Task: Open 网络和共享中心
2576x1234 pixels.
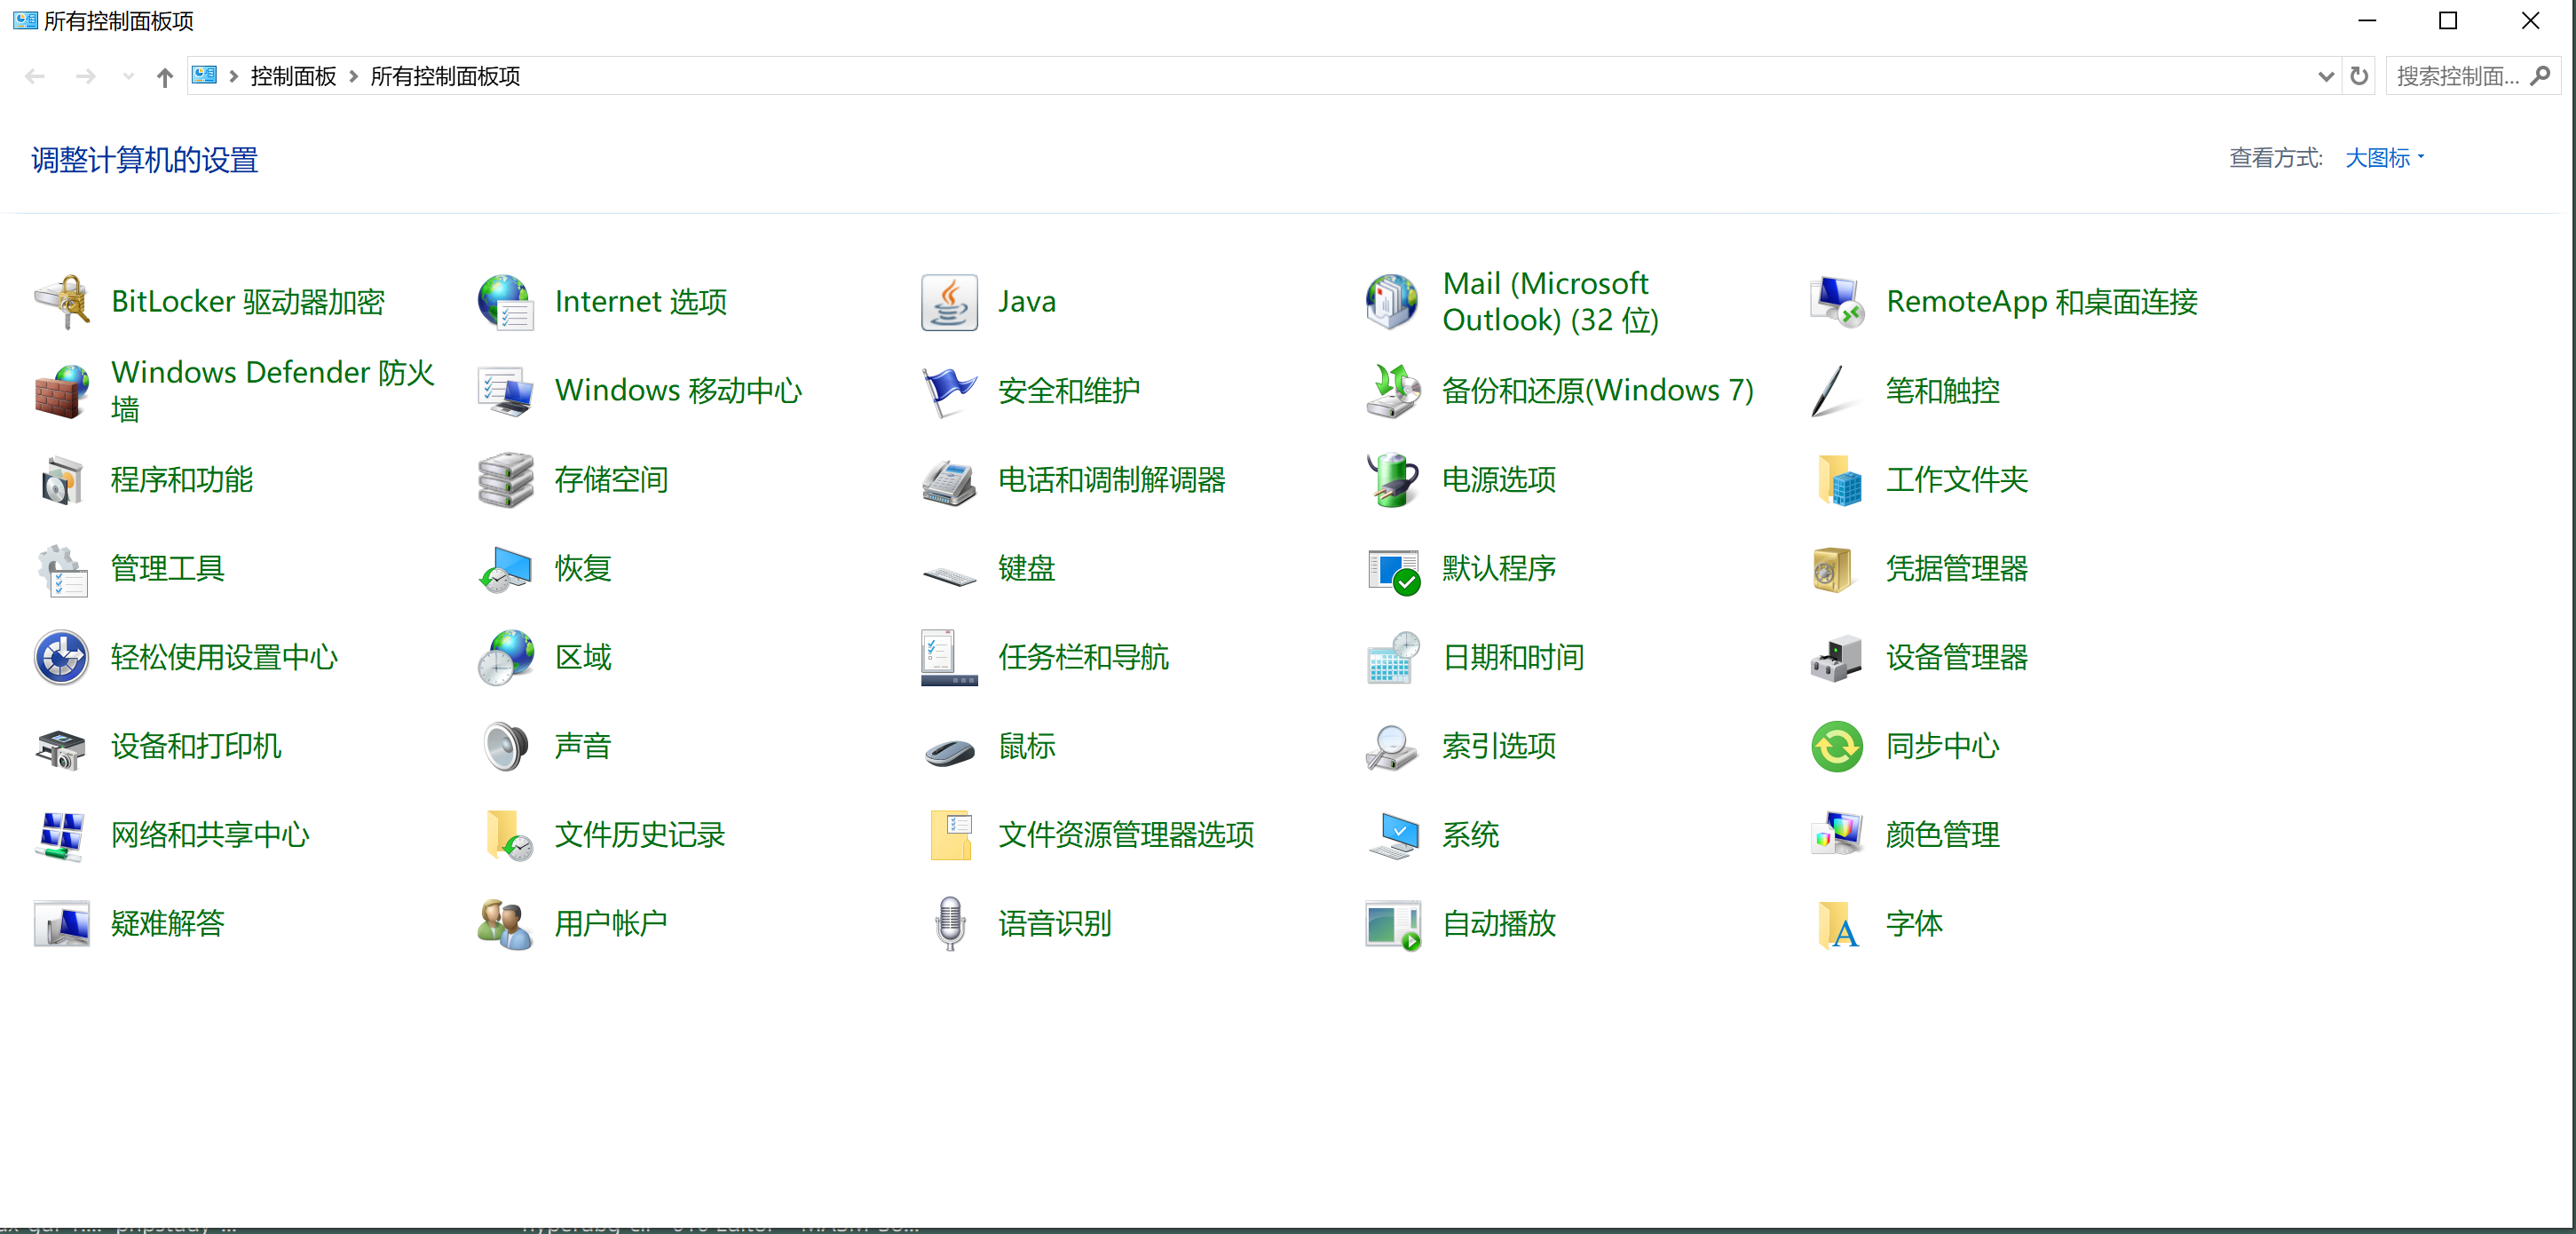Action: tap(209, 835)
